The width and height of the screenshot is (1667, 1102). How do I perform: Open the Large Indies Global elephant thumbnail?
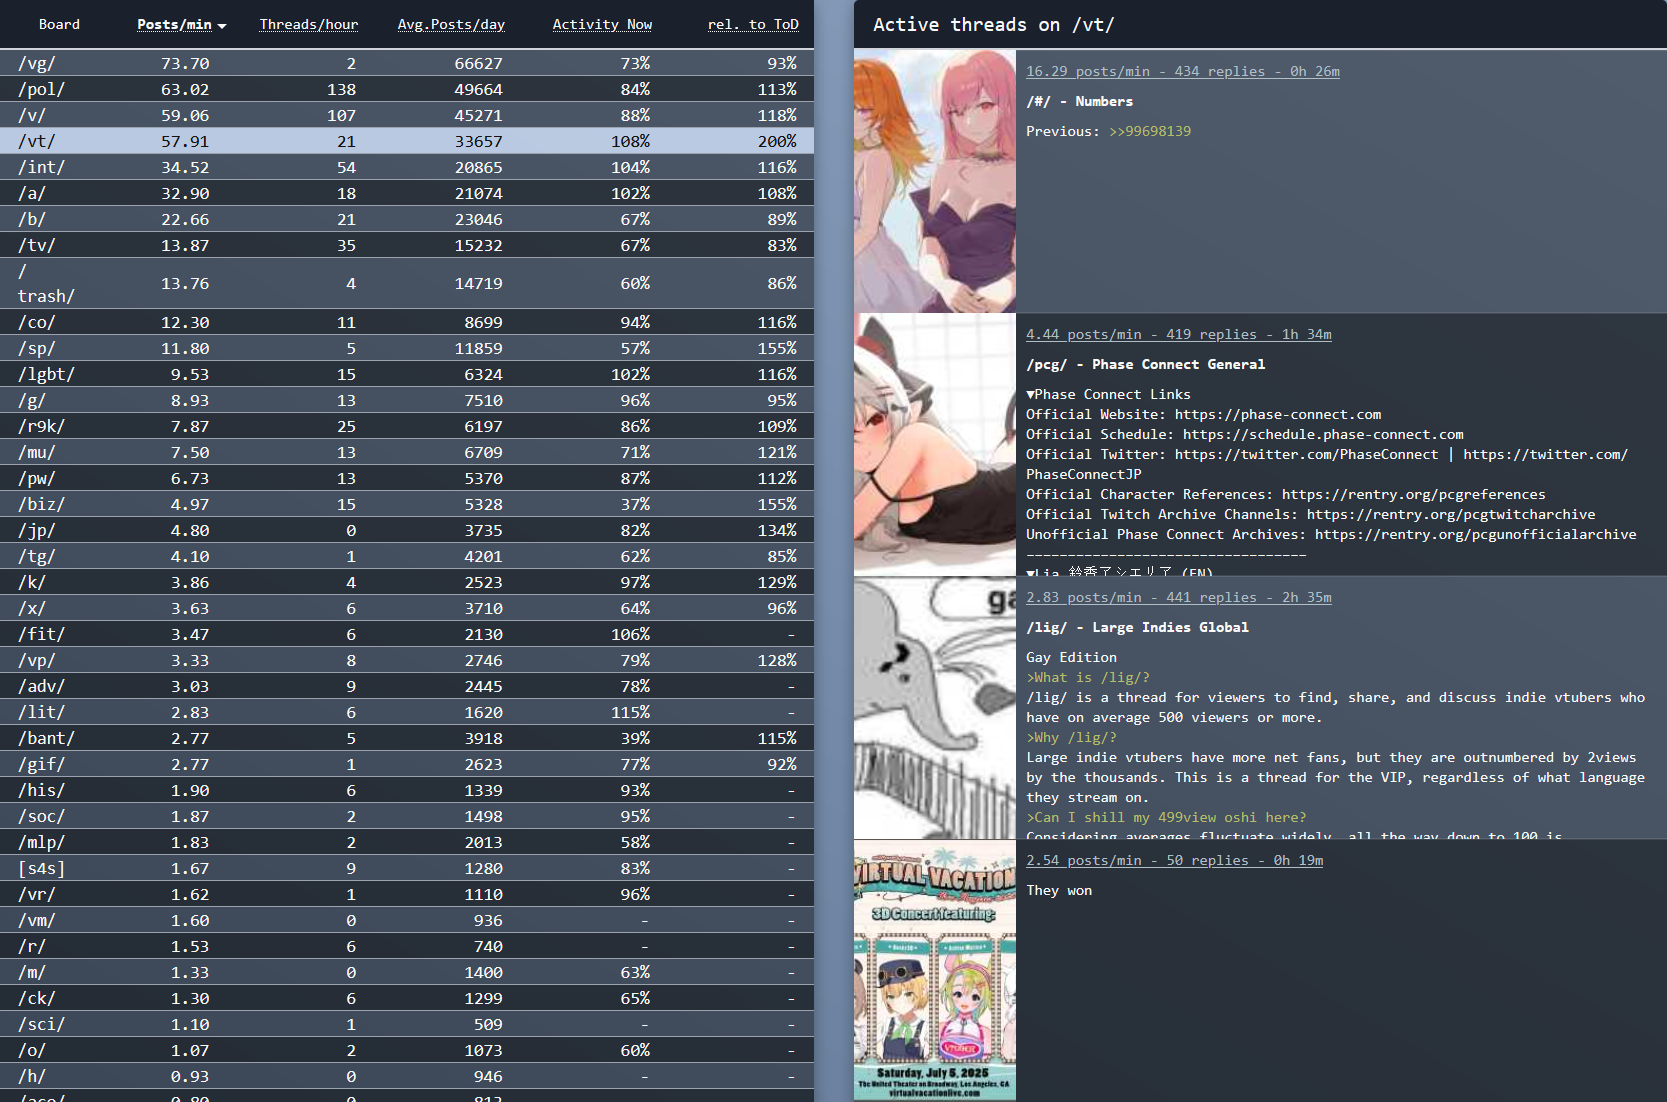934,707
